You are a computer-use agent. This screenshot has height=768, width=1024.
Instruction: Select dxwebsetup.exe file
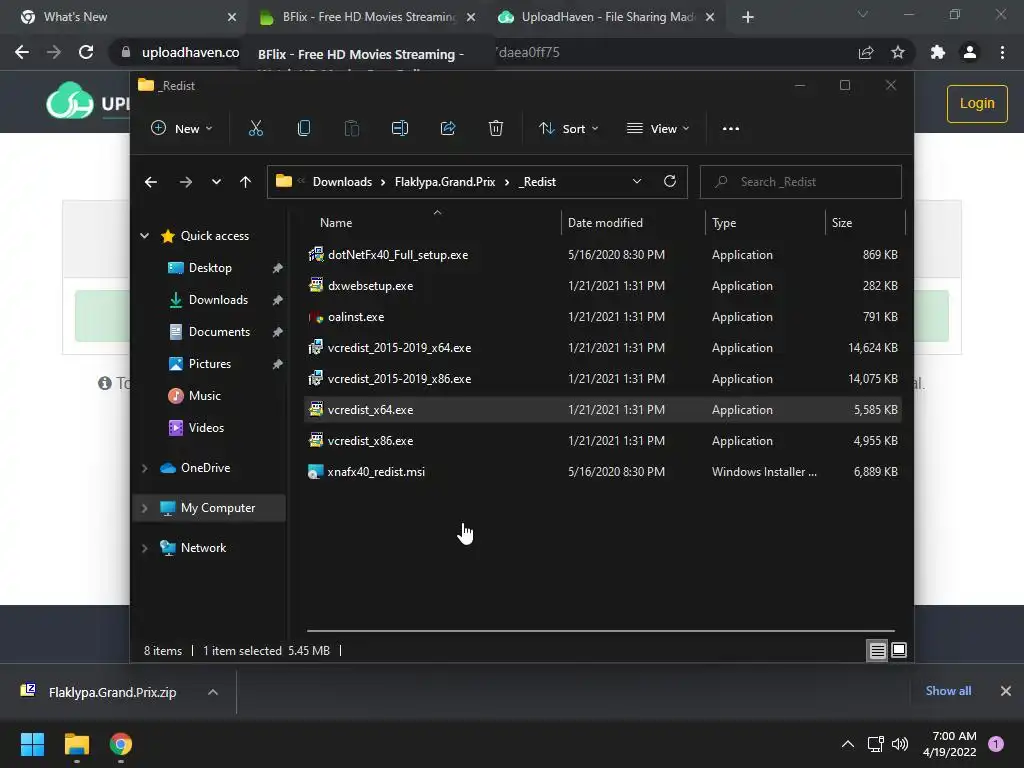603,285
